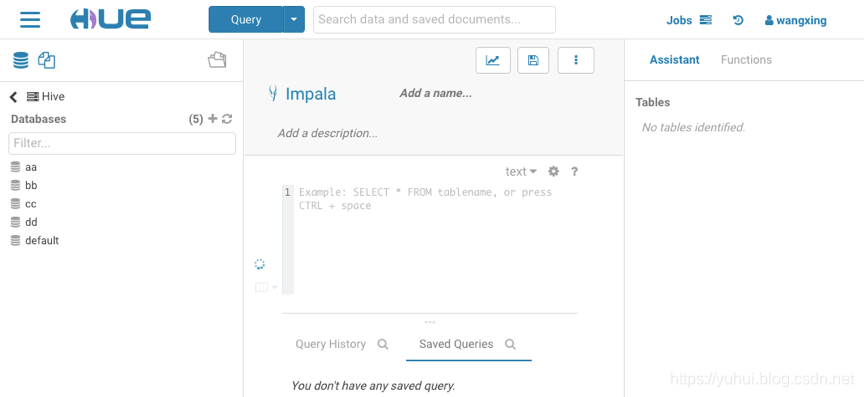864x397 pixels.
Task: Save the query with floppy icon
Action: point(533,60)
